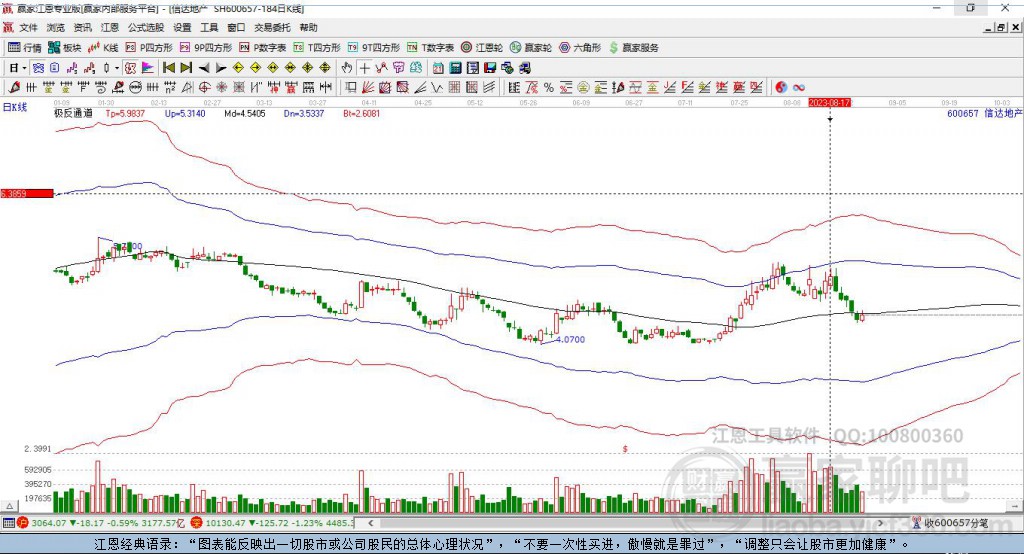Jump to last bar with skip-forward arrow

[186, 68]
